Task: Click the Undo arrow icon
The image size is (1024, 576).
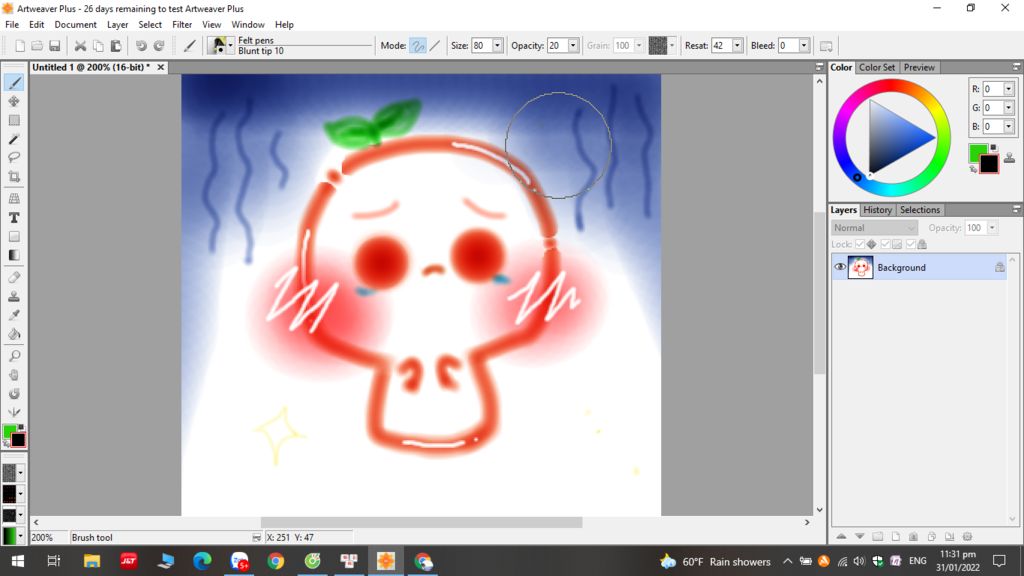Action: coord(141,46)
